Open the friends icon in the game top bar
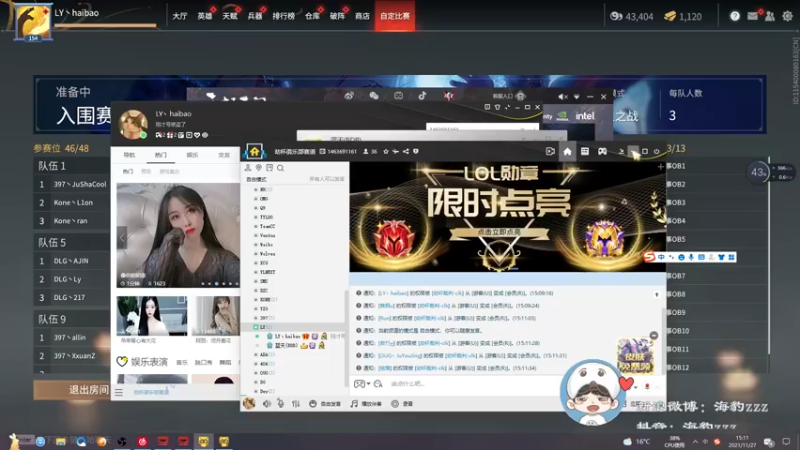800x450 pixels. 770,16
